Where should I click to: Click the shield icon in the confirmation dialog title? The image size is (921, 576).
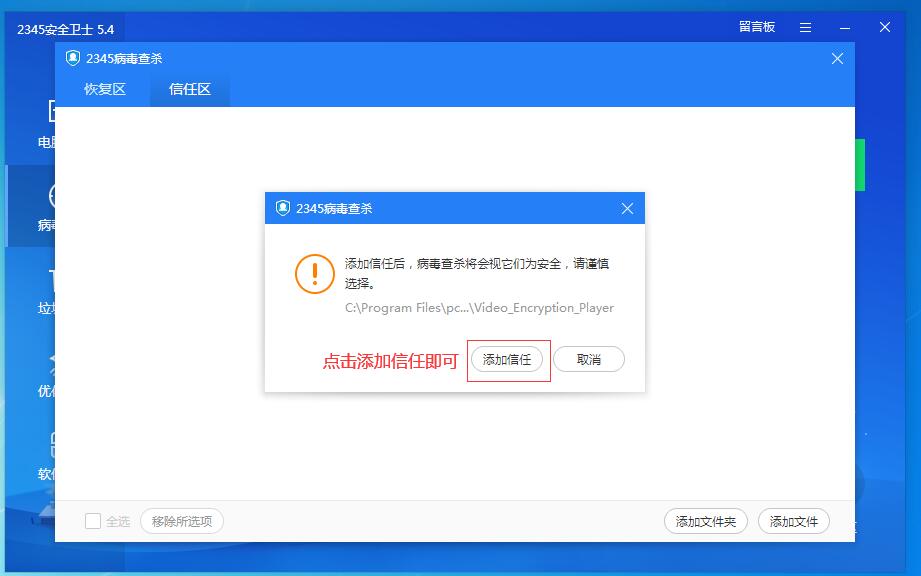(283, 208)
